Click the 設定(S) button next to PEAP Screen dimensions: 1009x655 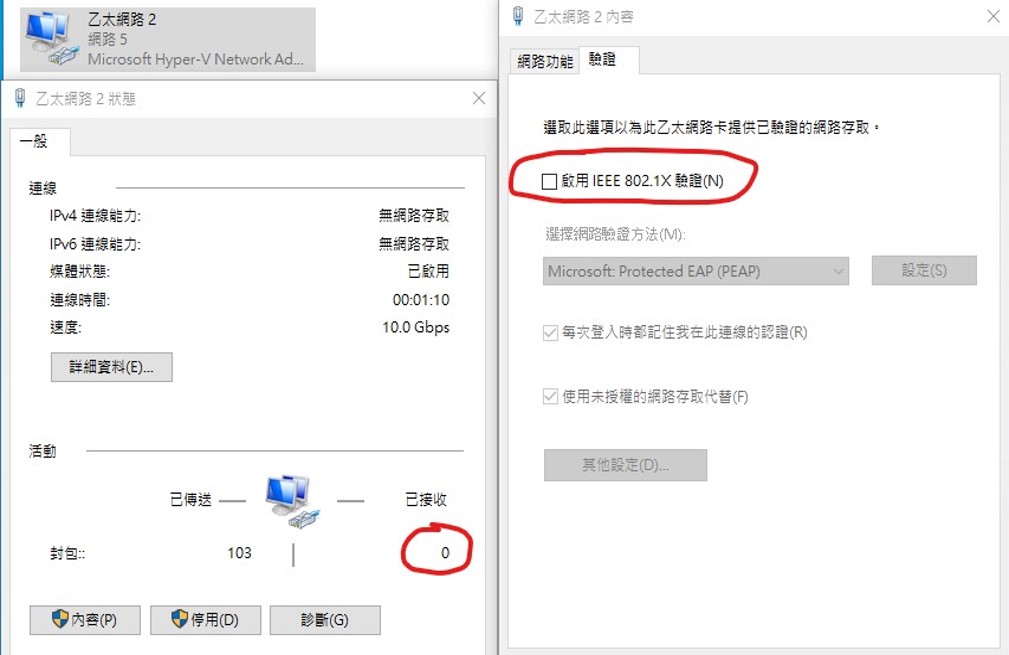pos(924,270)
